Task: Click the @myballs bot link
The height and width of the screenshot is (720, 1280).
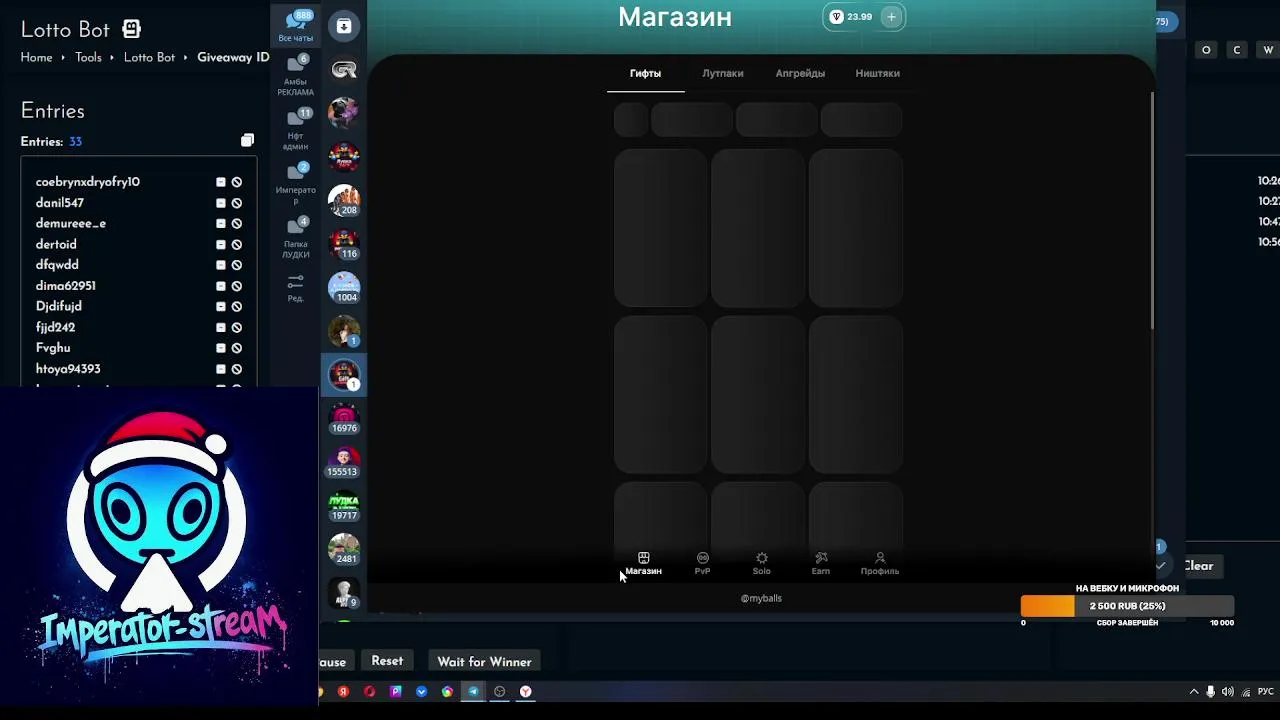Action: pos(761,598)
